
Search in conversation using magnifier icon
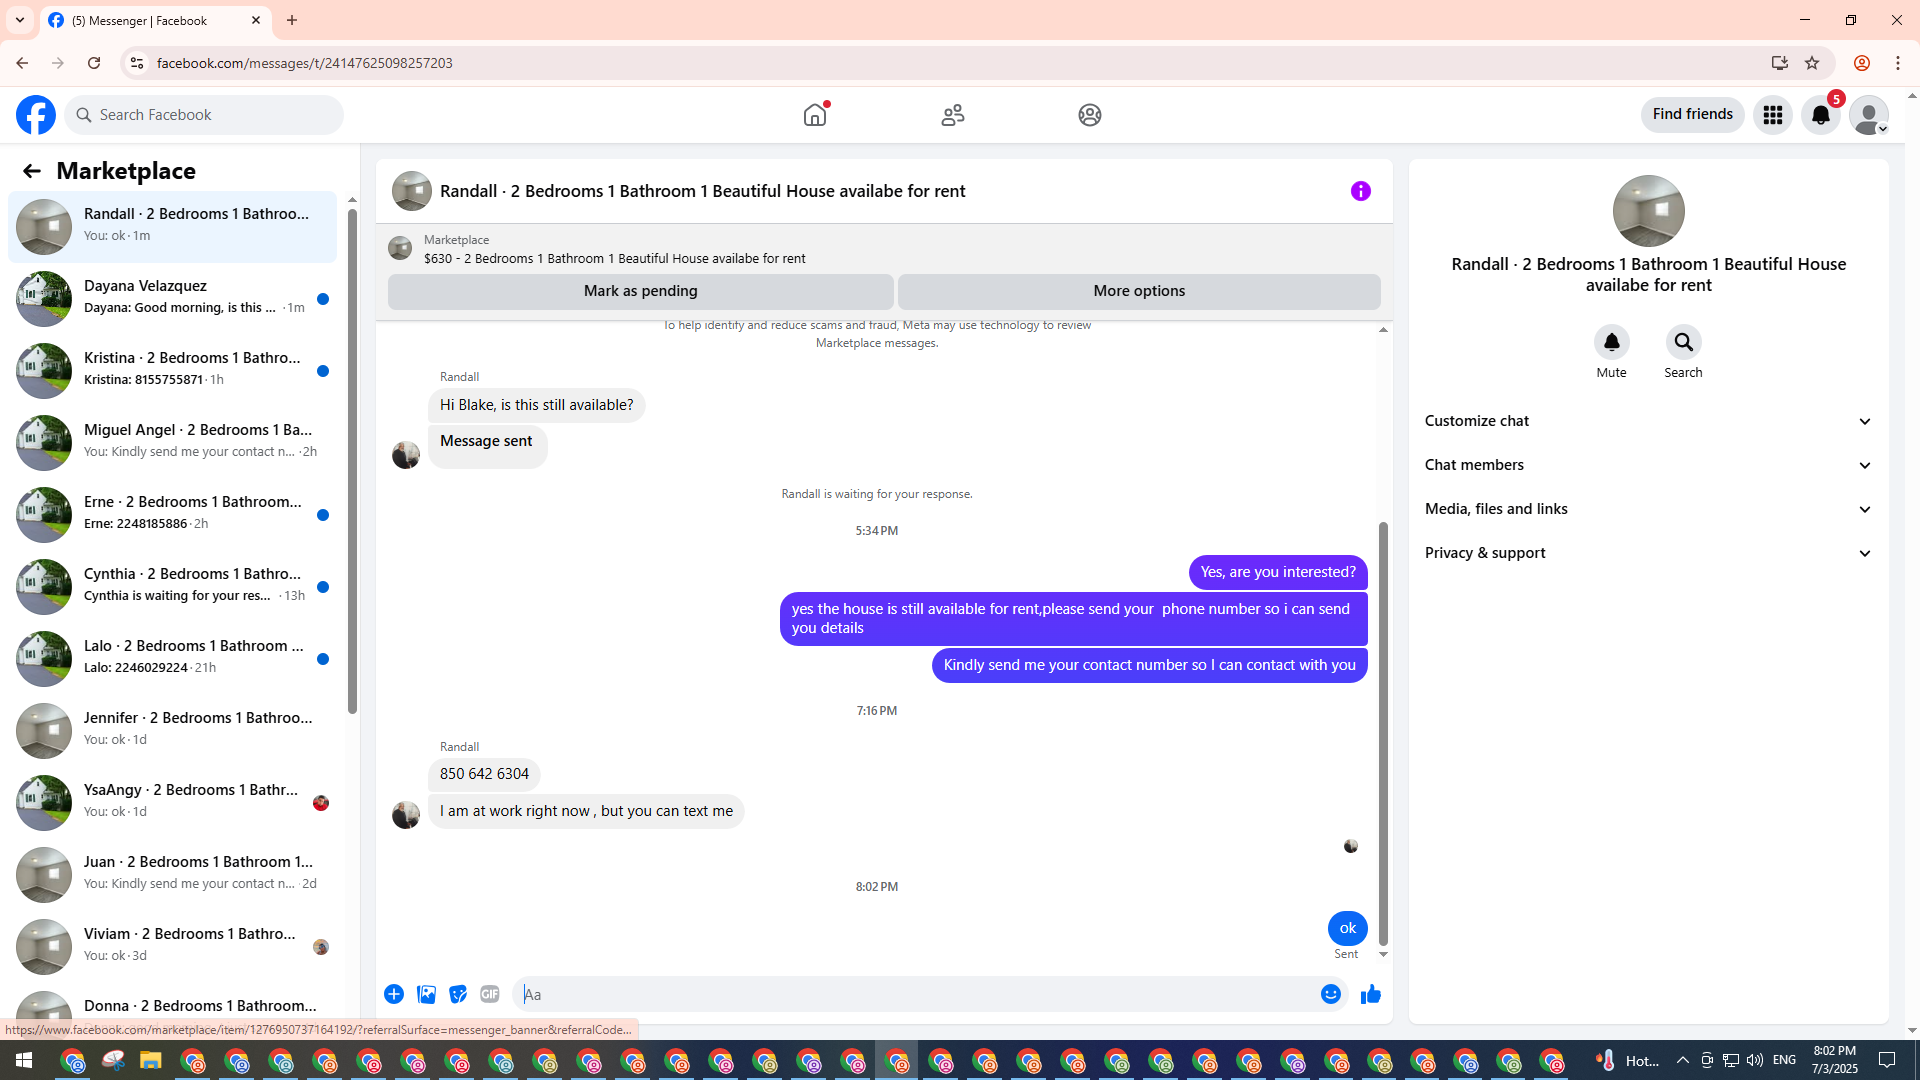1683,343
